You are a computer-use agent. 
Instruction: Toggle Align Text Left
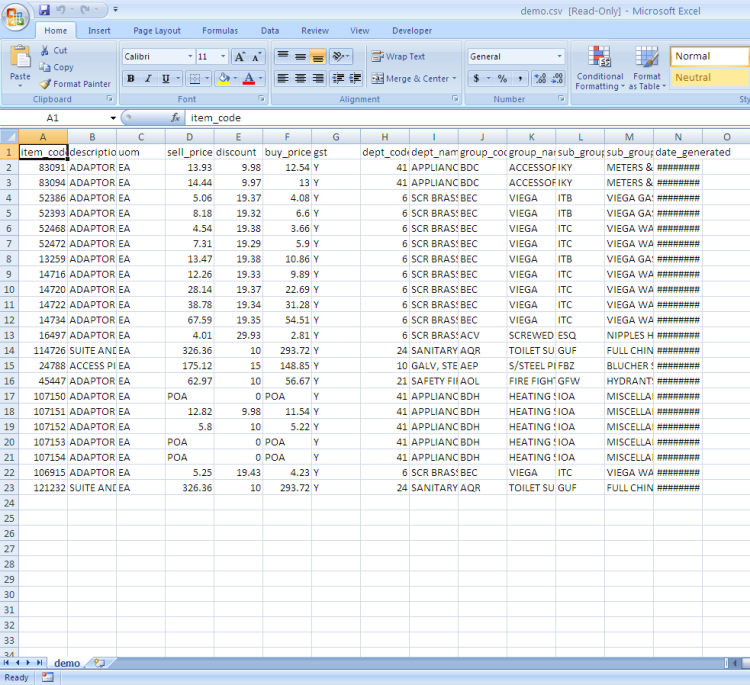pos(283,78)
